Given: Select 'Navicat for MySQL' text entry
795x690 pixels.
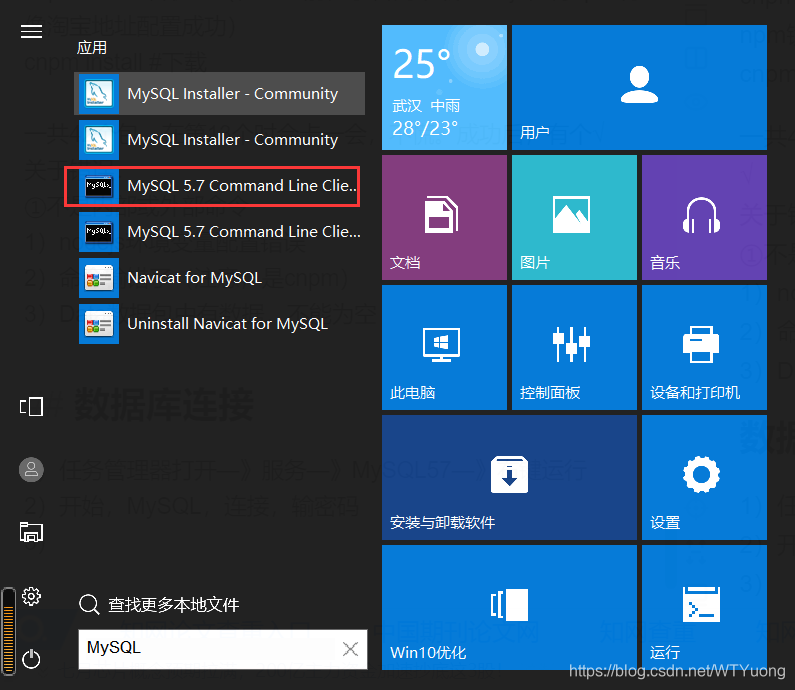Looking at the screenshot, I should click(195, 277).
